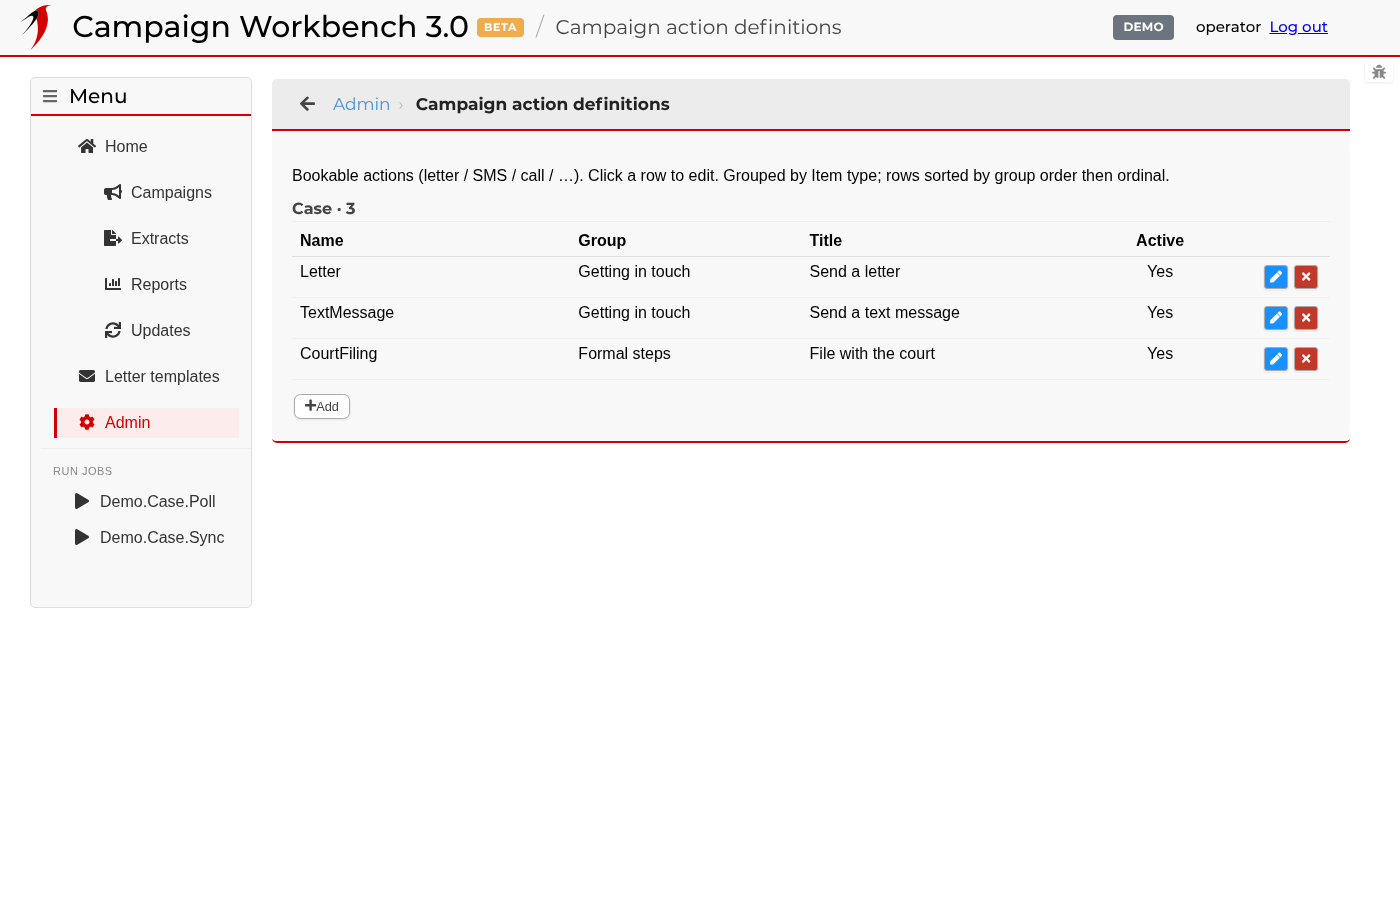The height and width of the screenshot is (900, 1400).
Task: Delete the Letter action row
Action: [1306, 277]
